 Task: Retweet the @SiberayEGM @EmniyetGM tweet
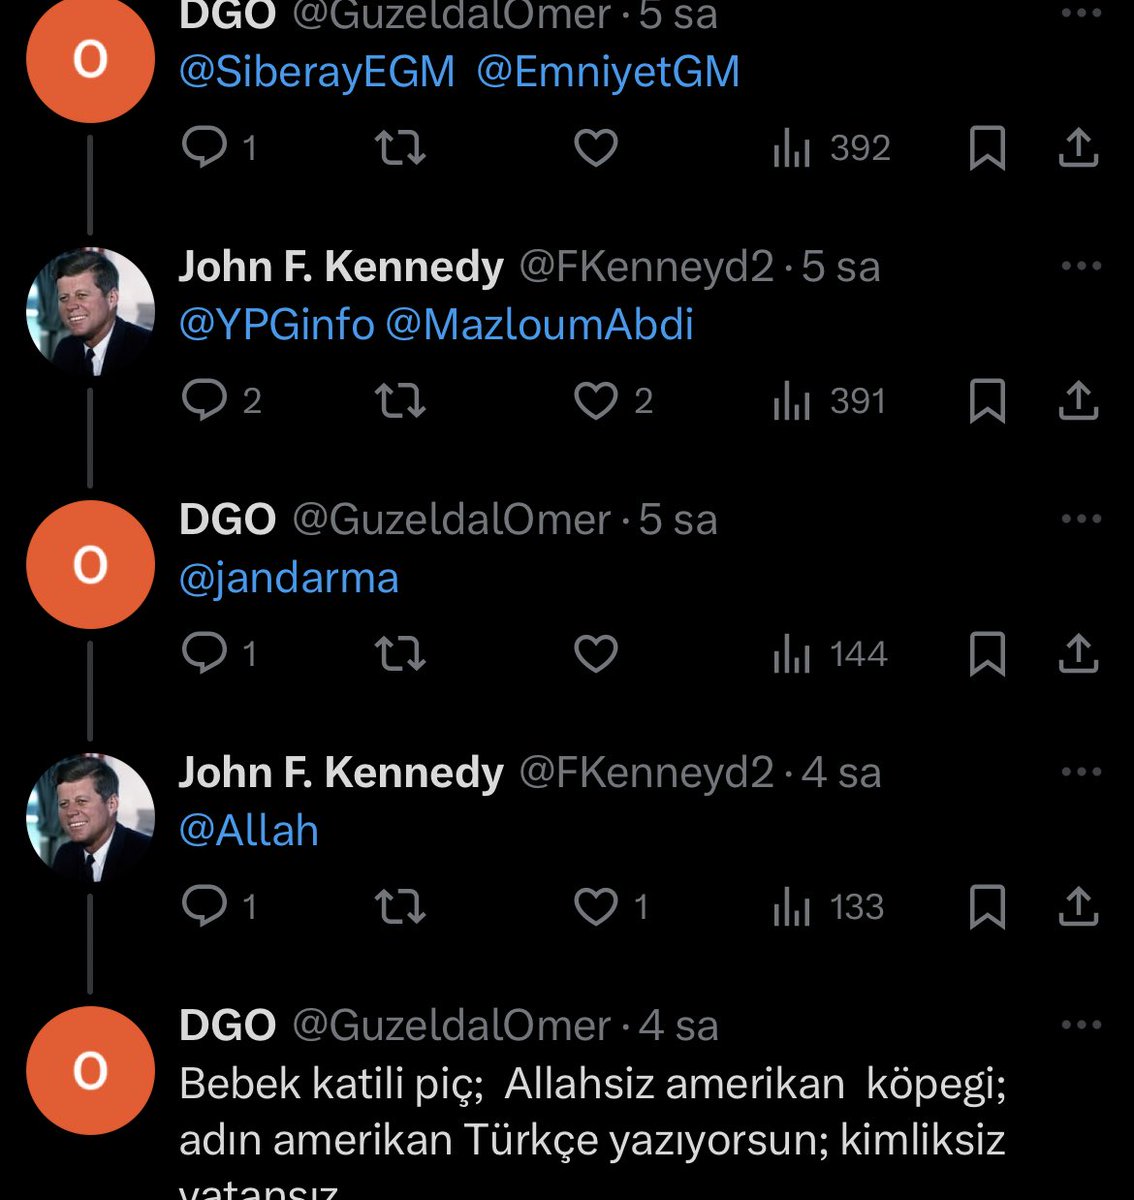400,149
